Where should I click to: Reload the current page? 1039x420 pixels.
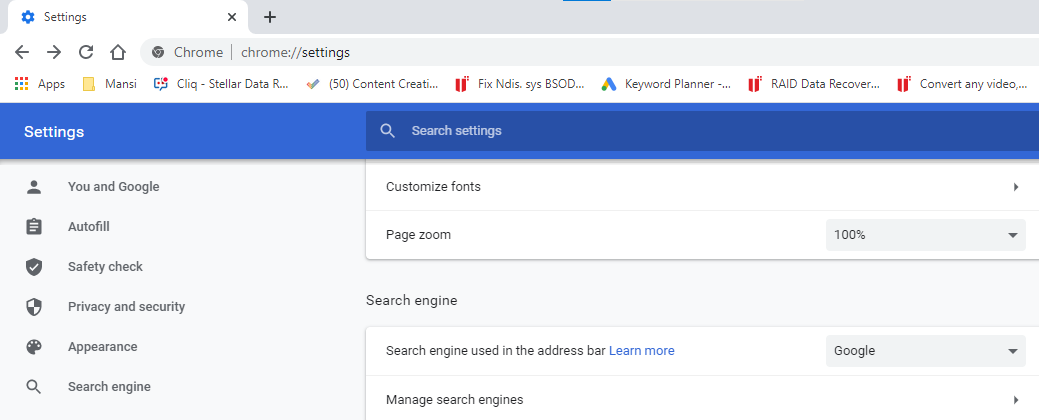click(86, 52)
